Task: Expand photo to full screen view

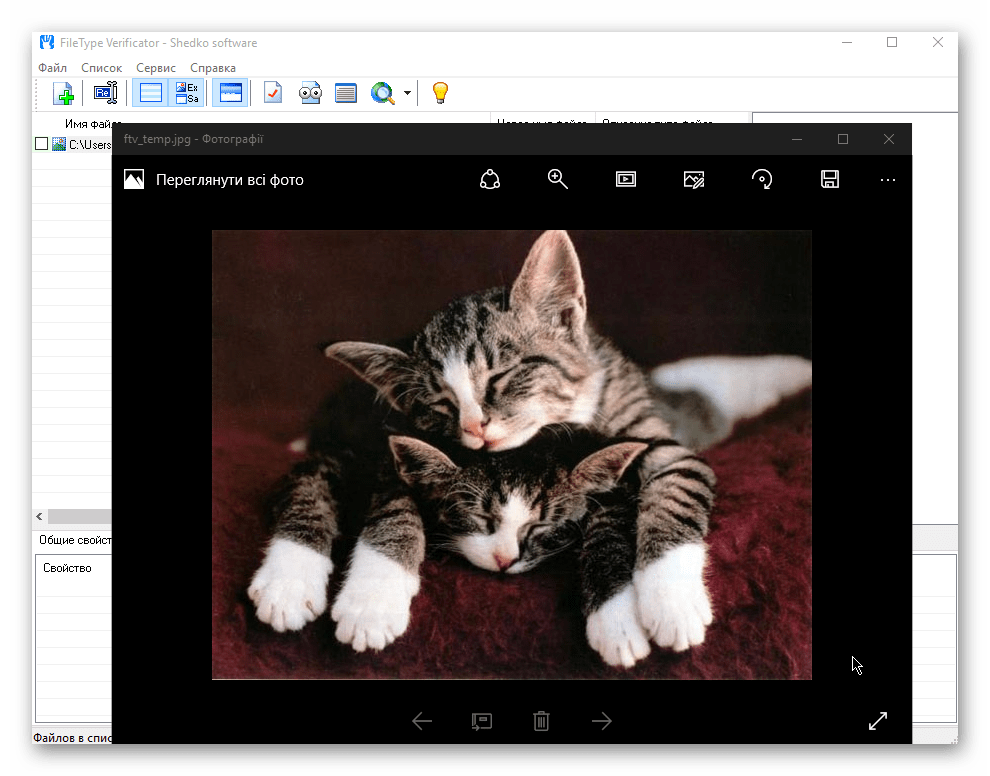Action: tap(877, 721)
